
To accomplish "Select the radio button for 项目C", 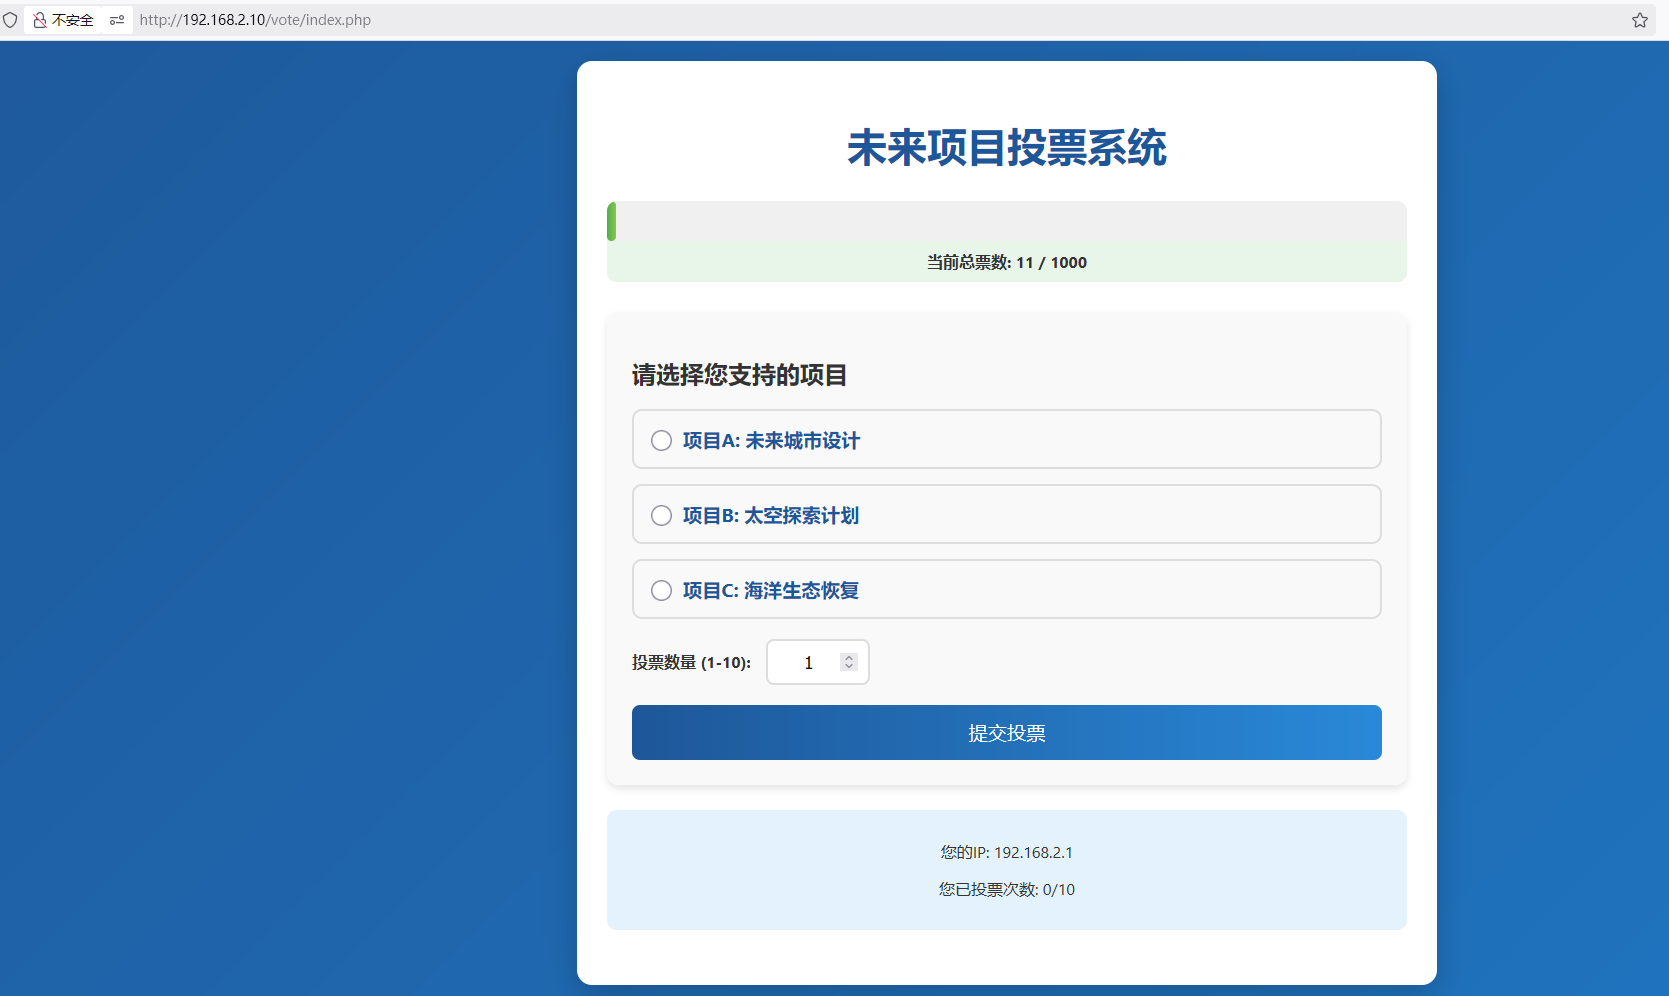I will (661, 591).
